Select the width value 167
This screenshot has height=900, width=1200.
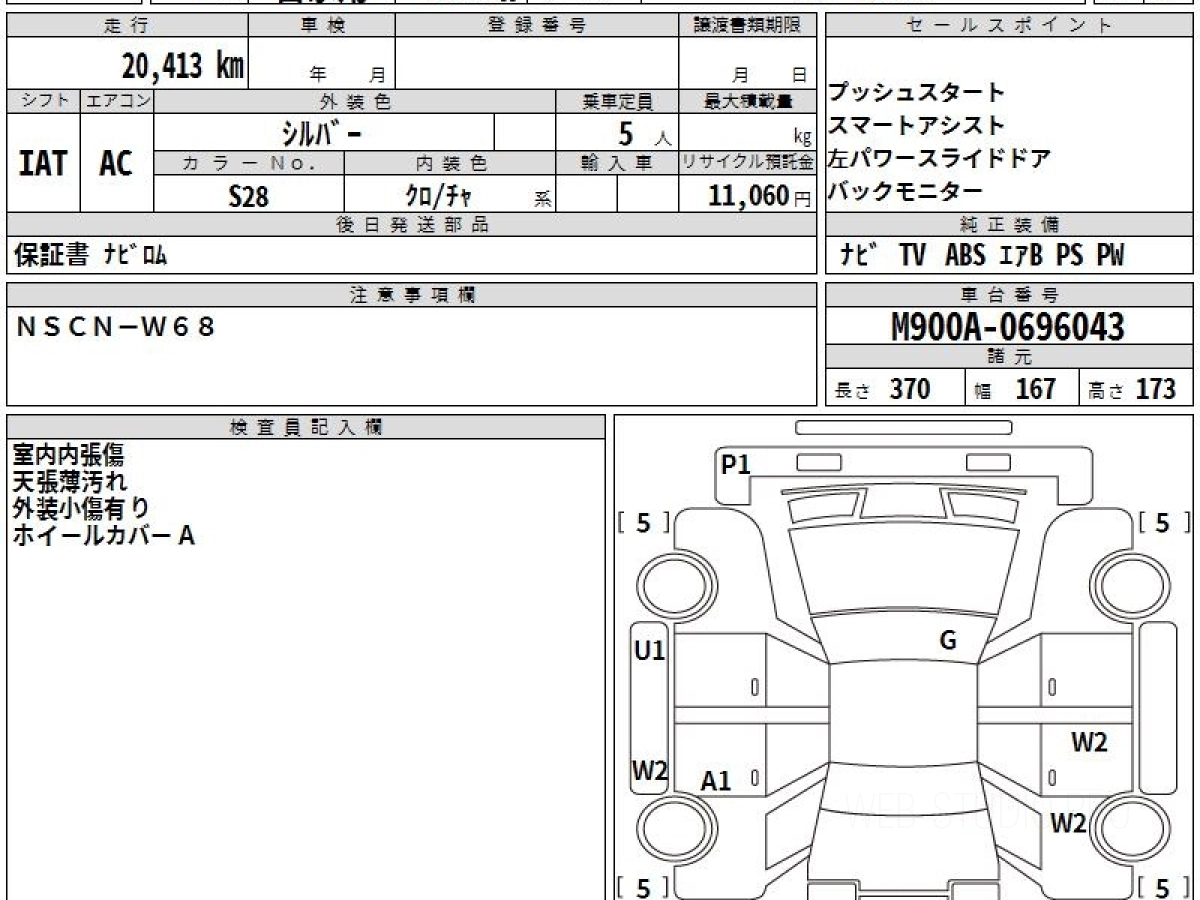coord(1036,389)
